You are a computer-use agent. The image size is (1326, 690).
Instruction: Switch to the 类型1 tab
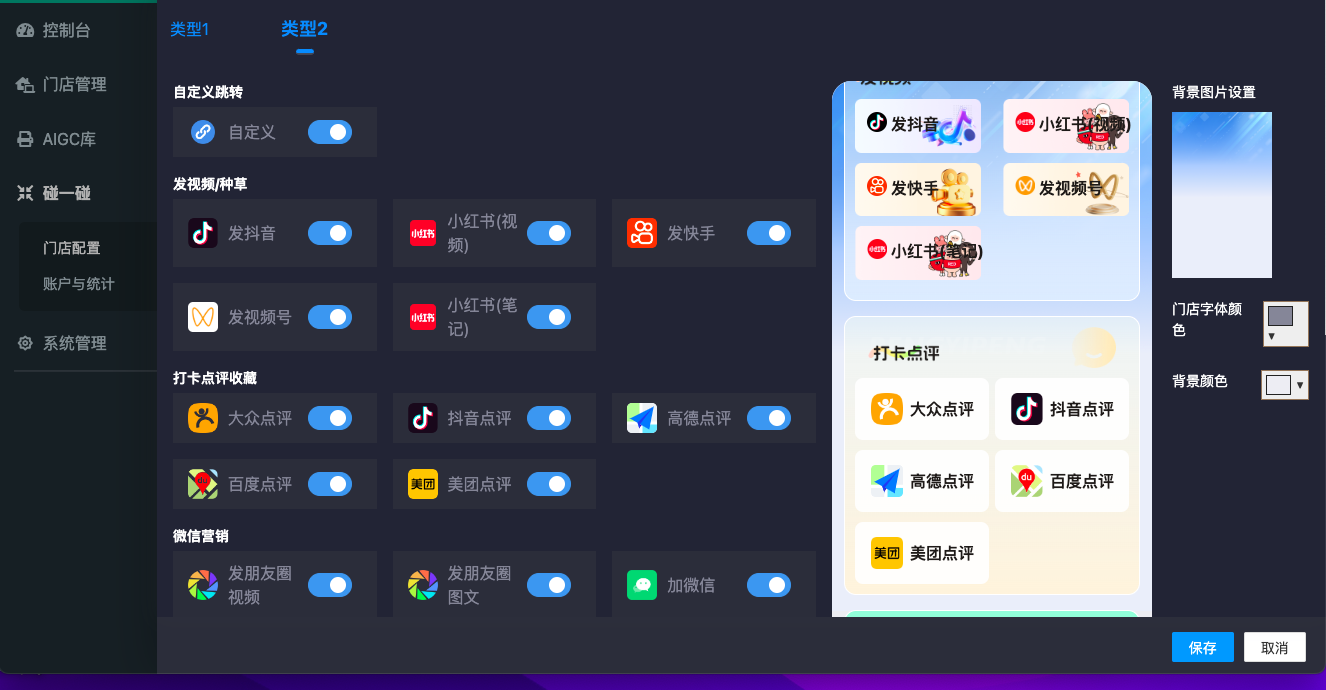(x=190, y=29)
